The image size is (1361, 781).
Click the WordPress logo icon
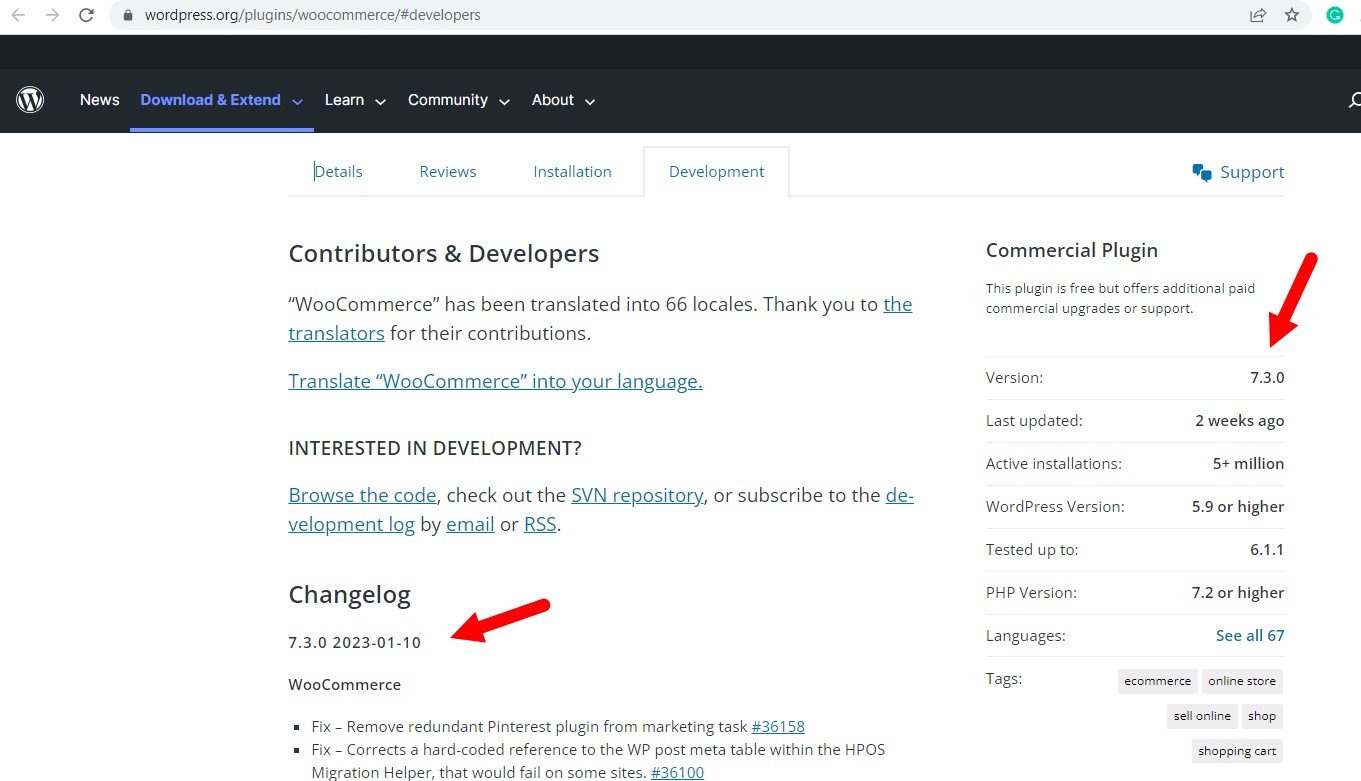[x=30, y=99]
